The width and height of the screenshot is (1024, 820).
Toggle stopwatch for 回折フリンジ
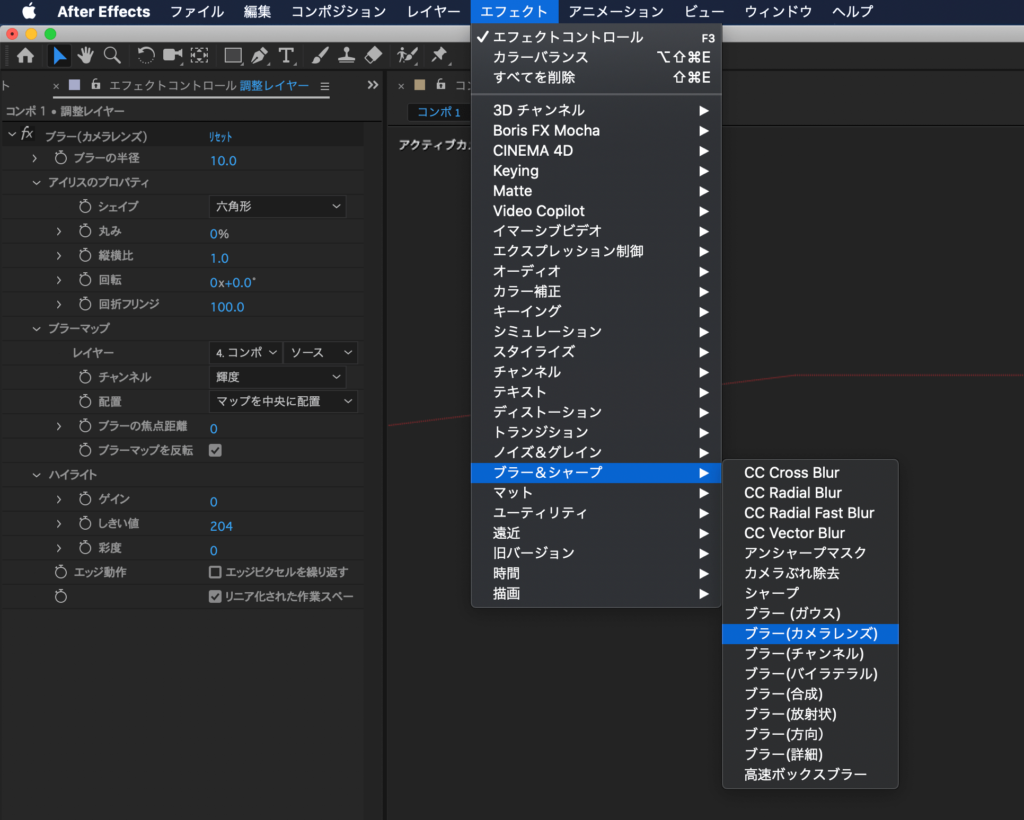click(x=85, y=304)
